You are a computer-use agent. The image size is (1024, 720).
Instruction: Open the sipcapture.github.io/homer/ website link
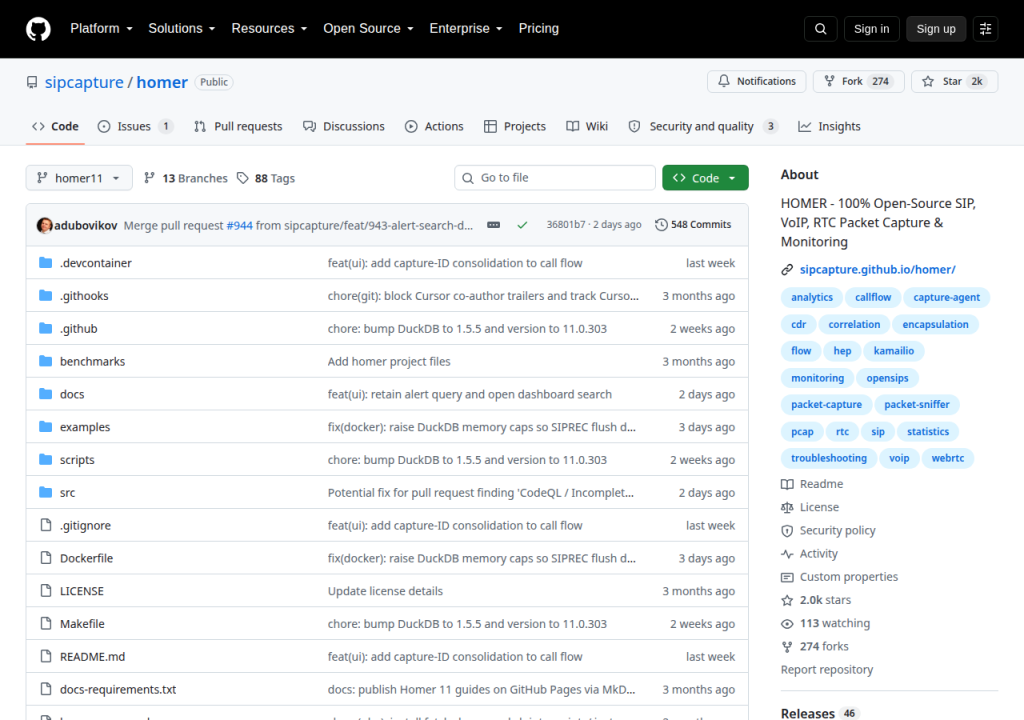pos(878,269)
